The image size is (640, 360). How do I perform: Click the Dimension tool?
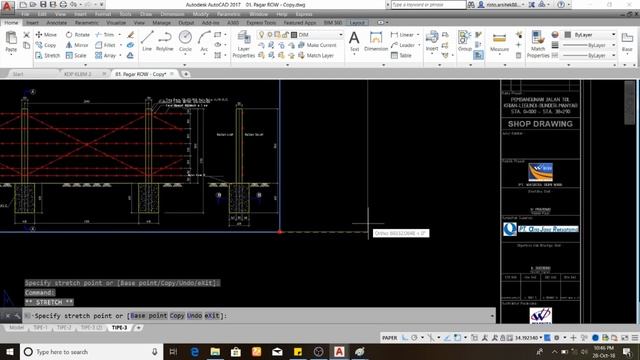[376, 41]
